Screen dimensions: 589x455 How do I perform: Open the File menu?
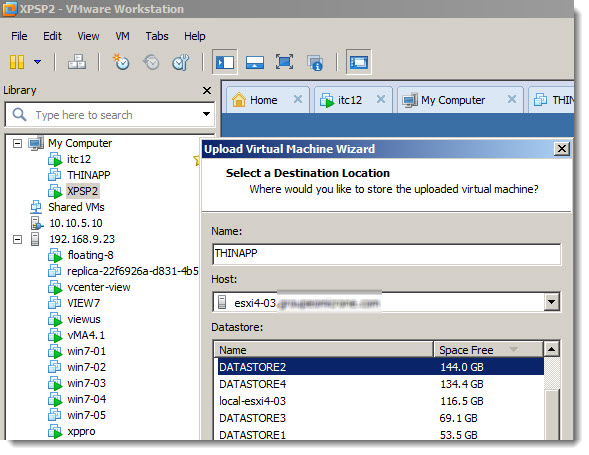pyautogui.click(x=19, y=36)
